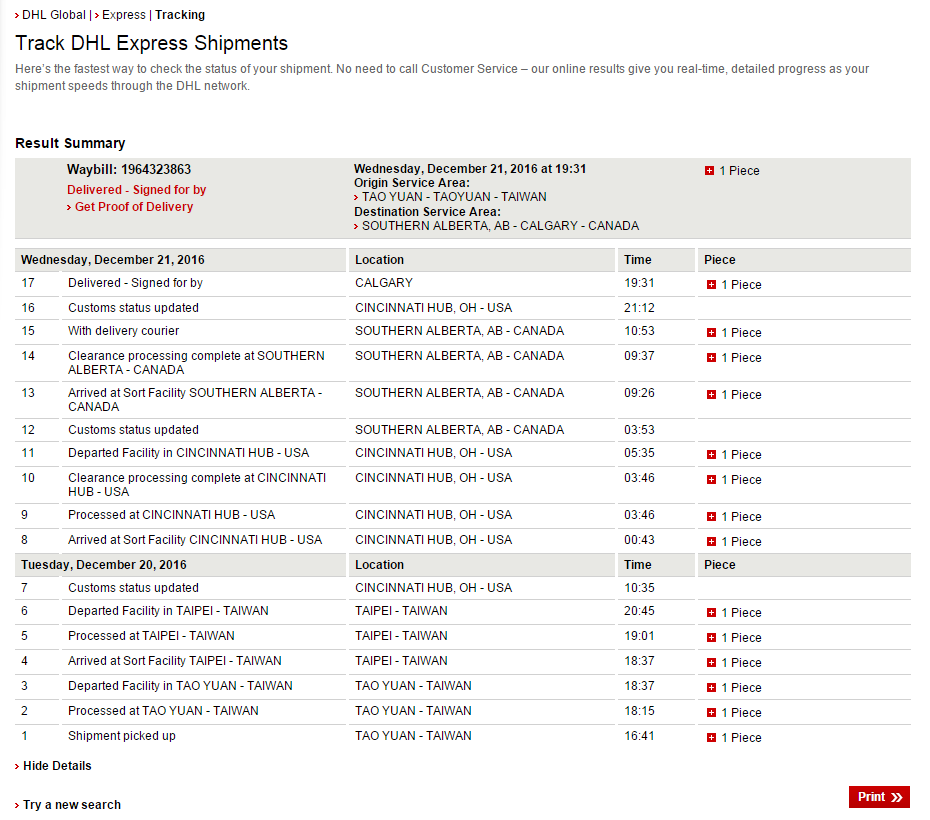
Task: Expand piece details for row 17 Delivered
Action: (x=711, y=285)
